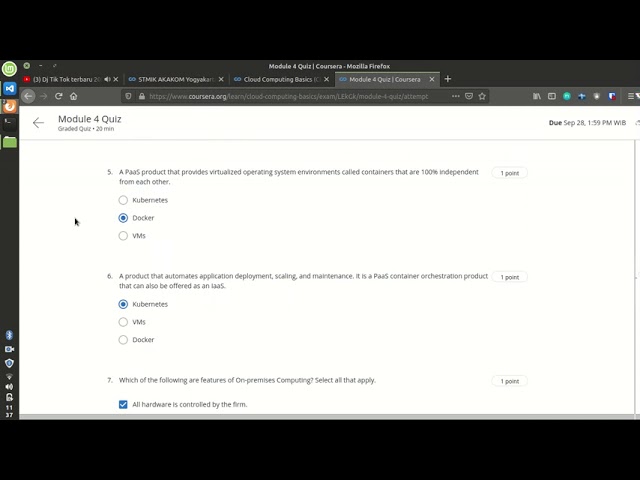Screen dimensions: 640x480
Task: Open the Linux Mint start menu
Action: [x=9, y=69]
